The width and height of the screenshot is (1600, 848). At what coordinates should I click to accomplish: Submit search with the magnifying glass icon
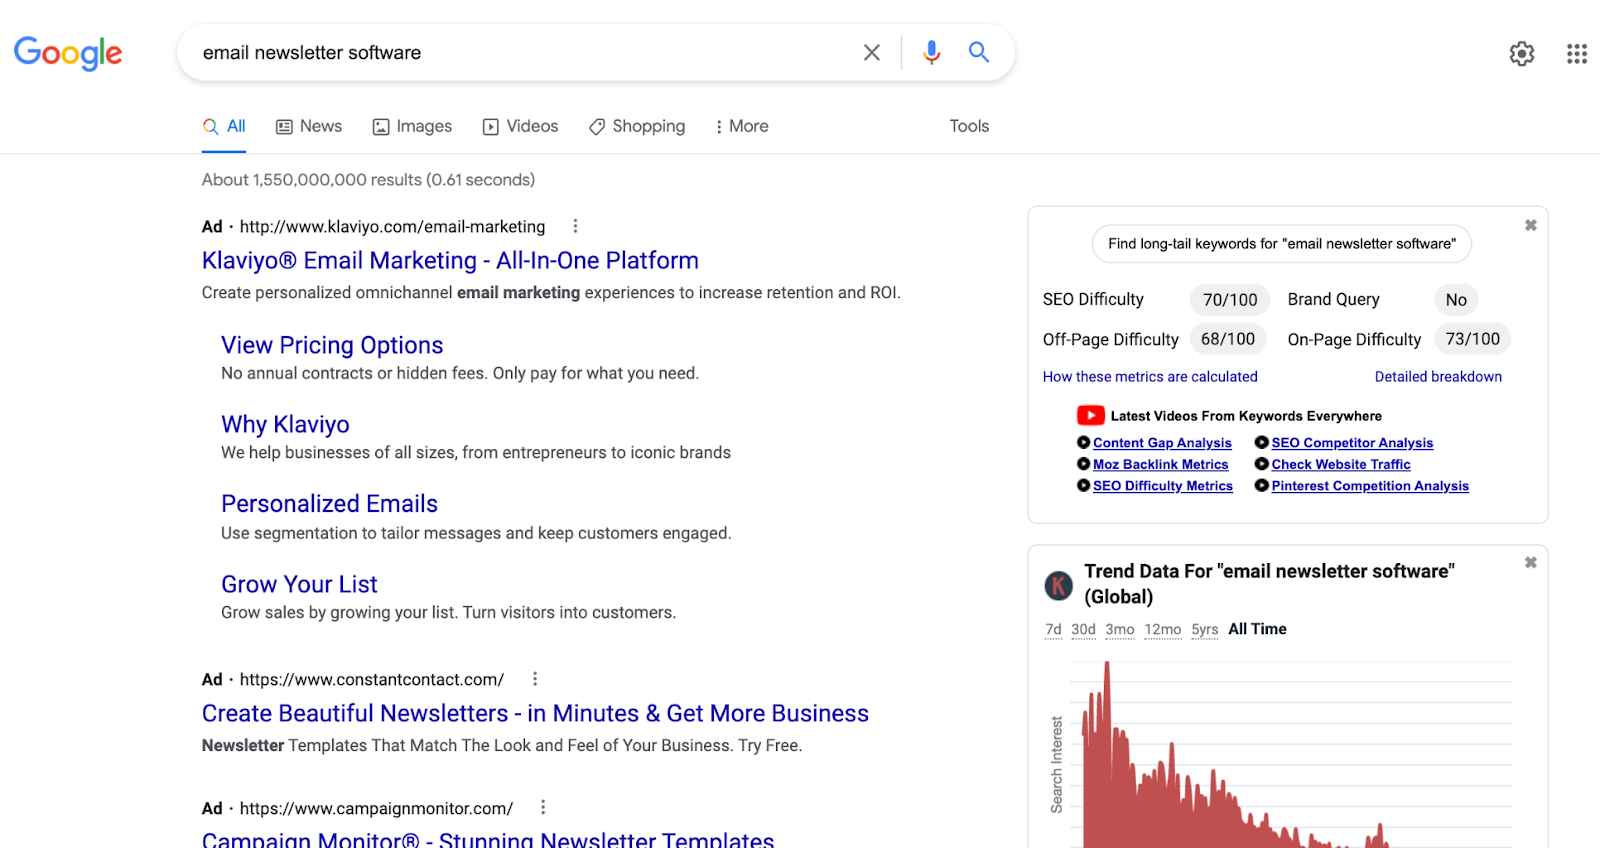(979, 52)
